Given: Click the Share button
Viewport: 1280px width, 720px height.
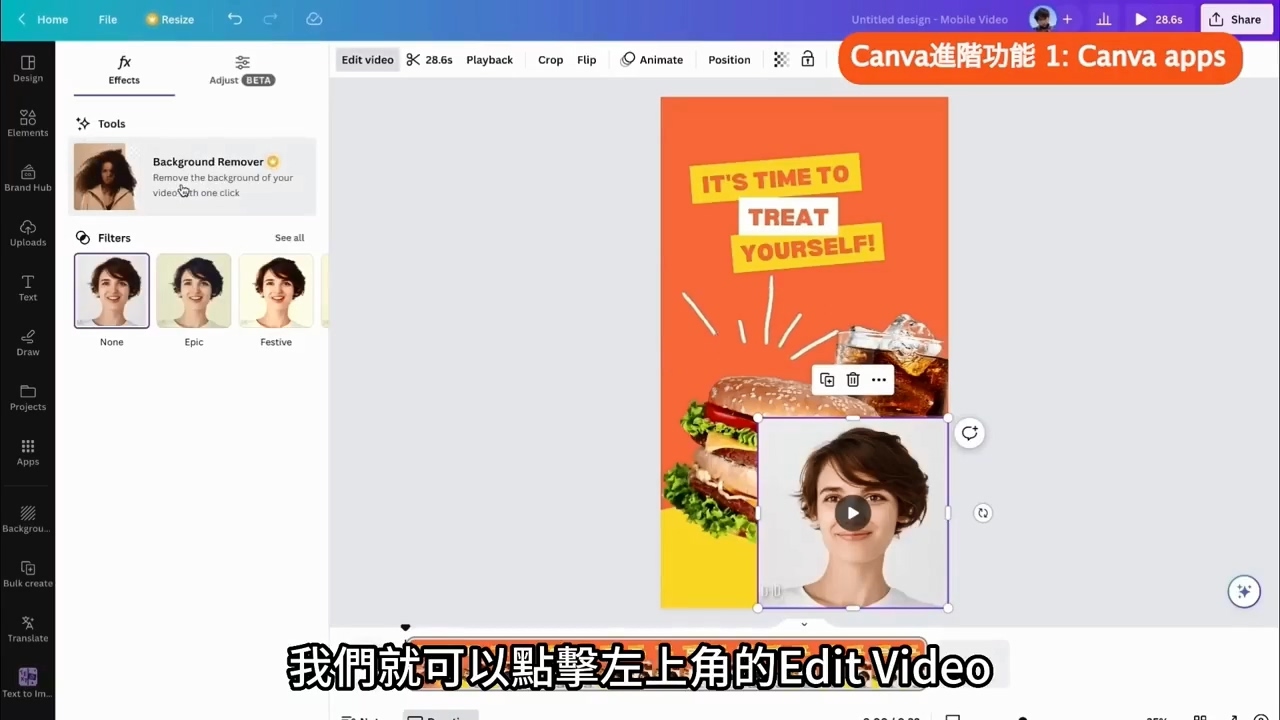Looking at the screenshot, I should coord(1237,19).
